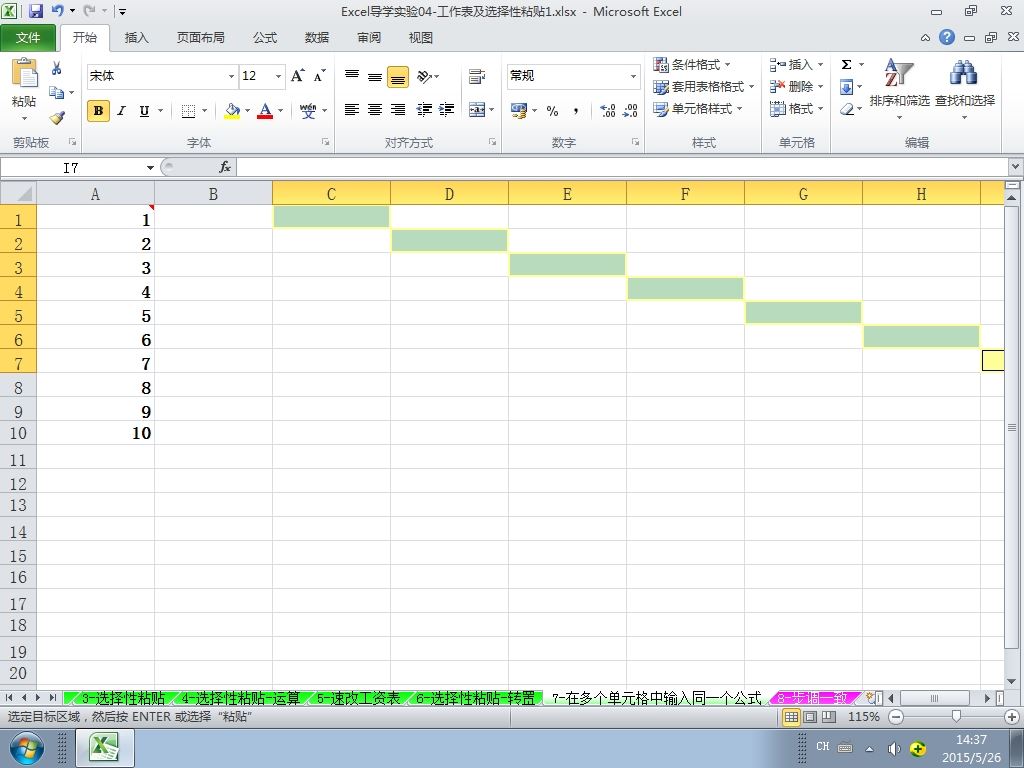Click the Paste clipboard icon
This screenshot has width=1024, height=768.
(25, 73)
